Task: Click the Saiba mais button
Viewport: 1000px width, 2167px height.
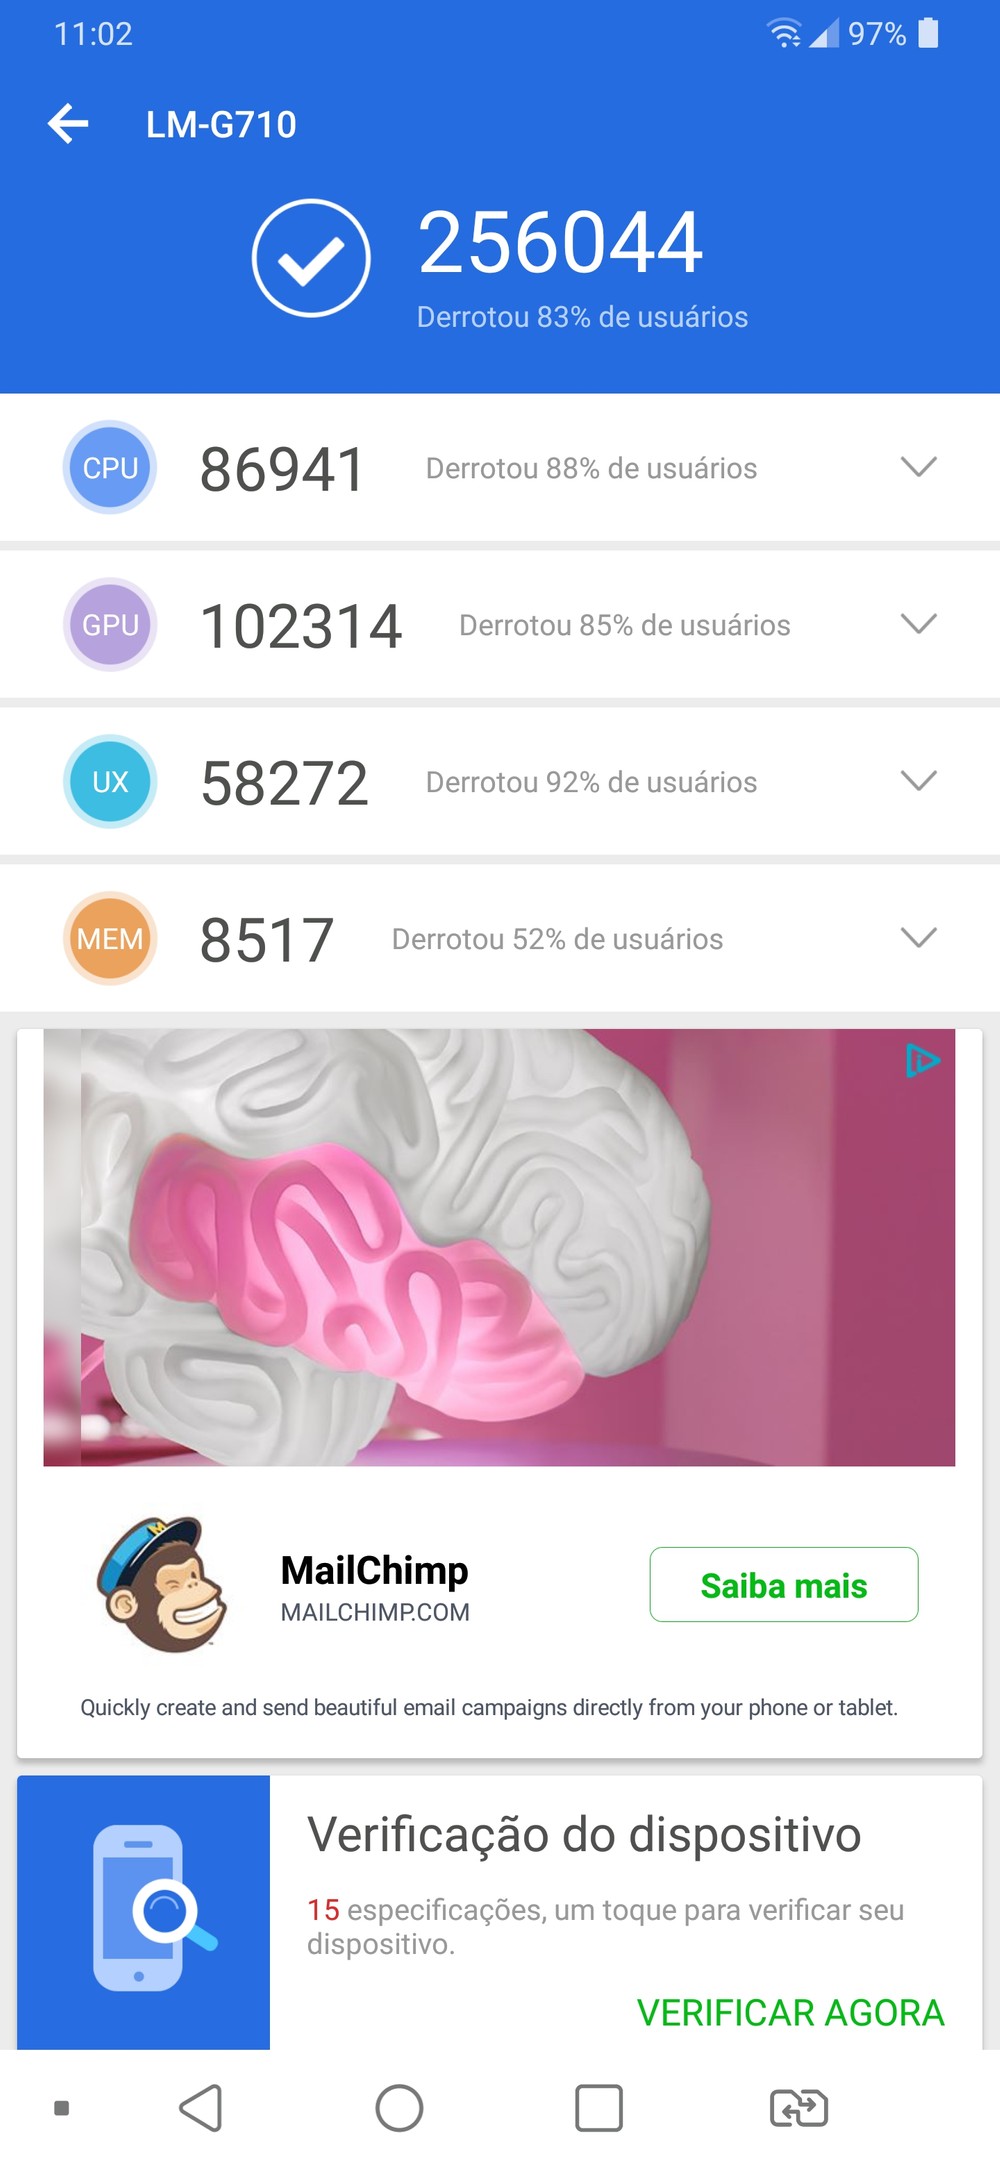Action: point(784,1585)
